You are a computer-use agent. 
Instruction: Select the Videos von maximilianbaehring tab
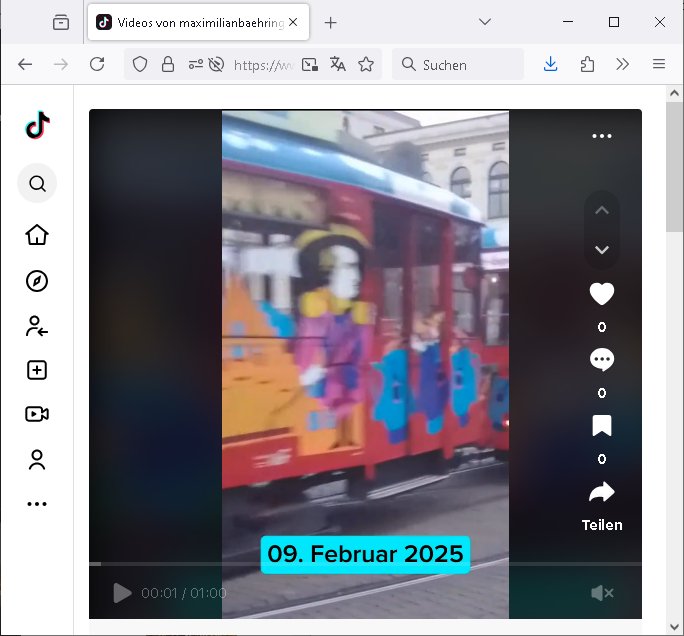click(x=190, y=22)
